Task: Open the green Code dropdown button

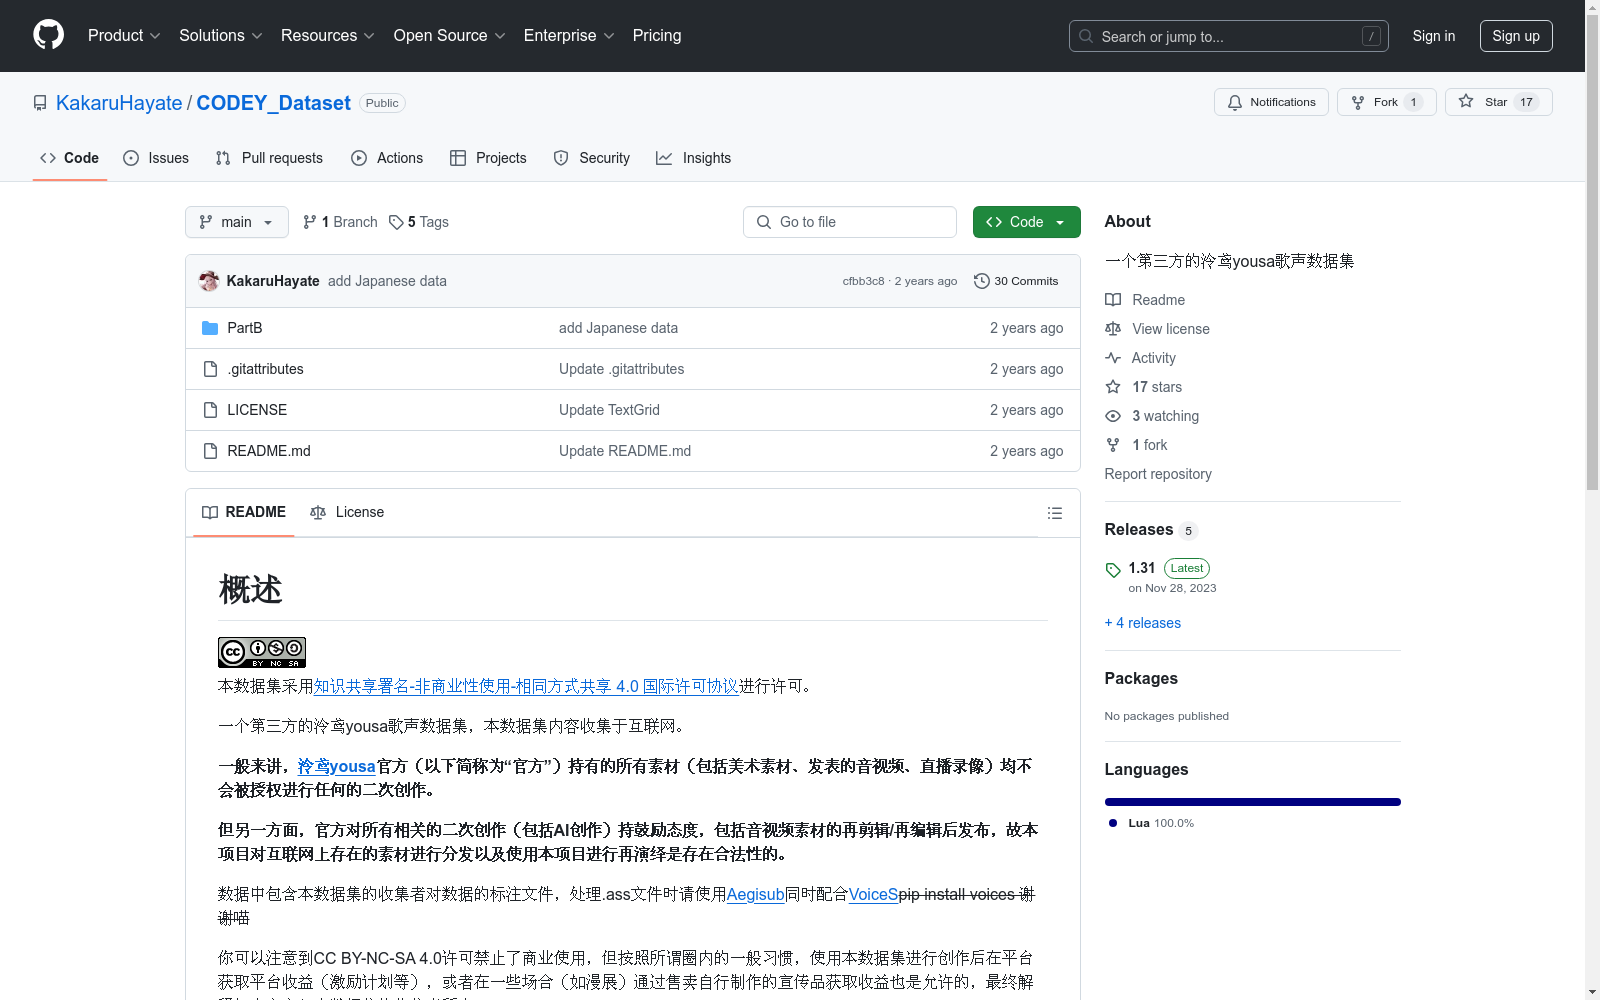Action: tap(1026, 222)
